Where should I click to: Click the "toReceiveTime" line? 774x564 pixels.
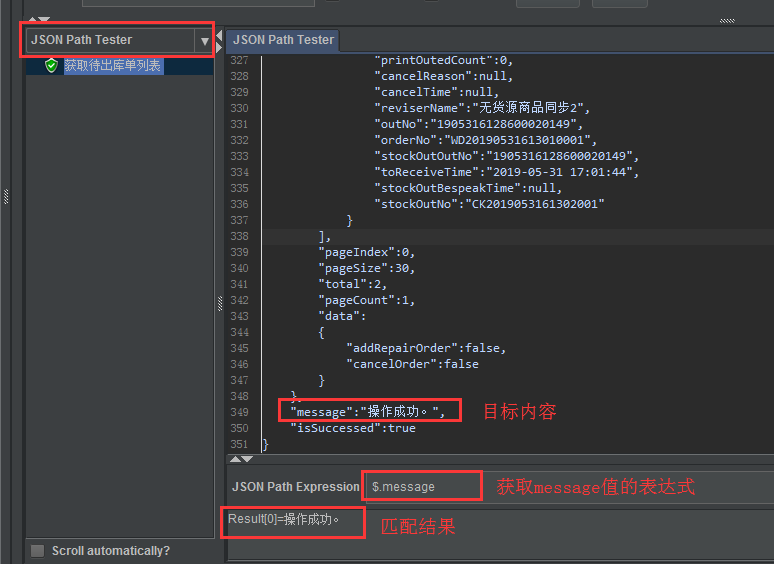coord(506,172)
